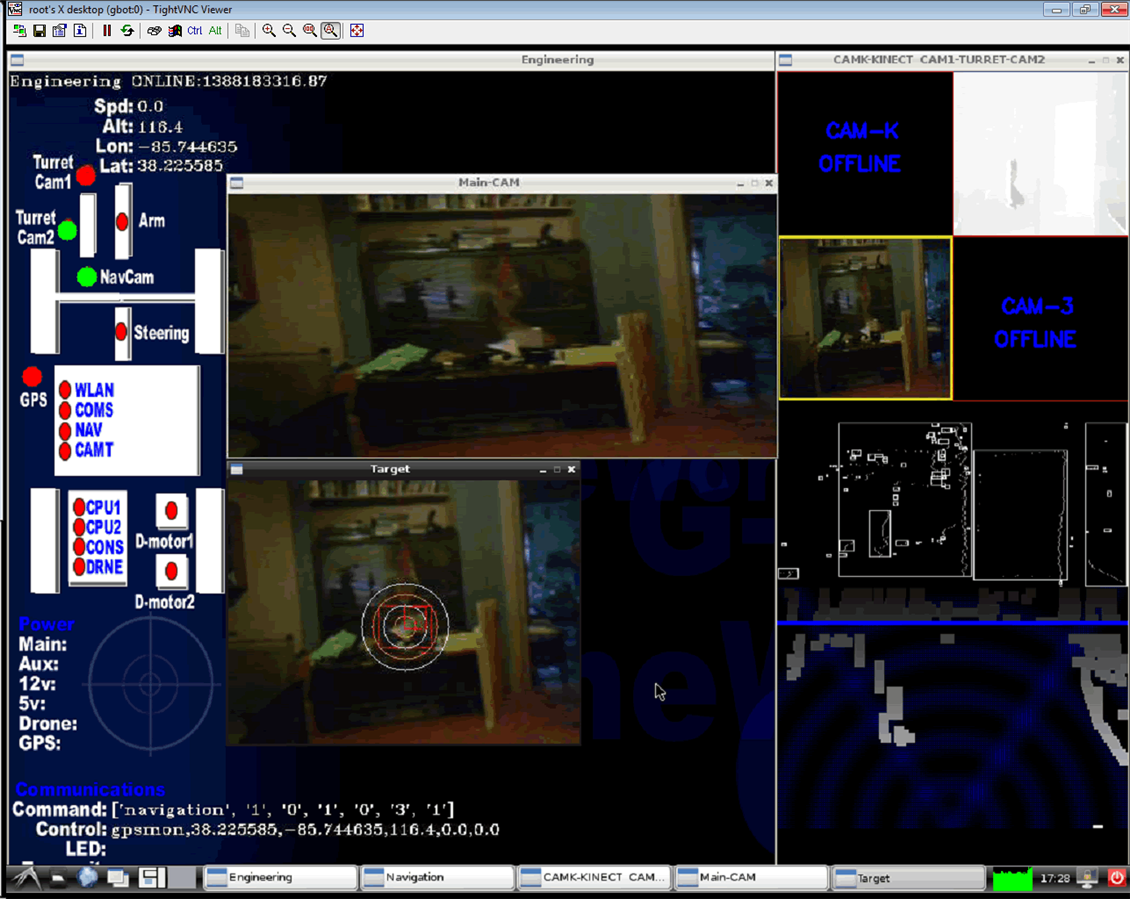Pause the VNC session
The image size is (1130, 899).
[x=107, y=30]
